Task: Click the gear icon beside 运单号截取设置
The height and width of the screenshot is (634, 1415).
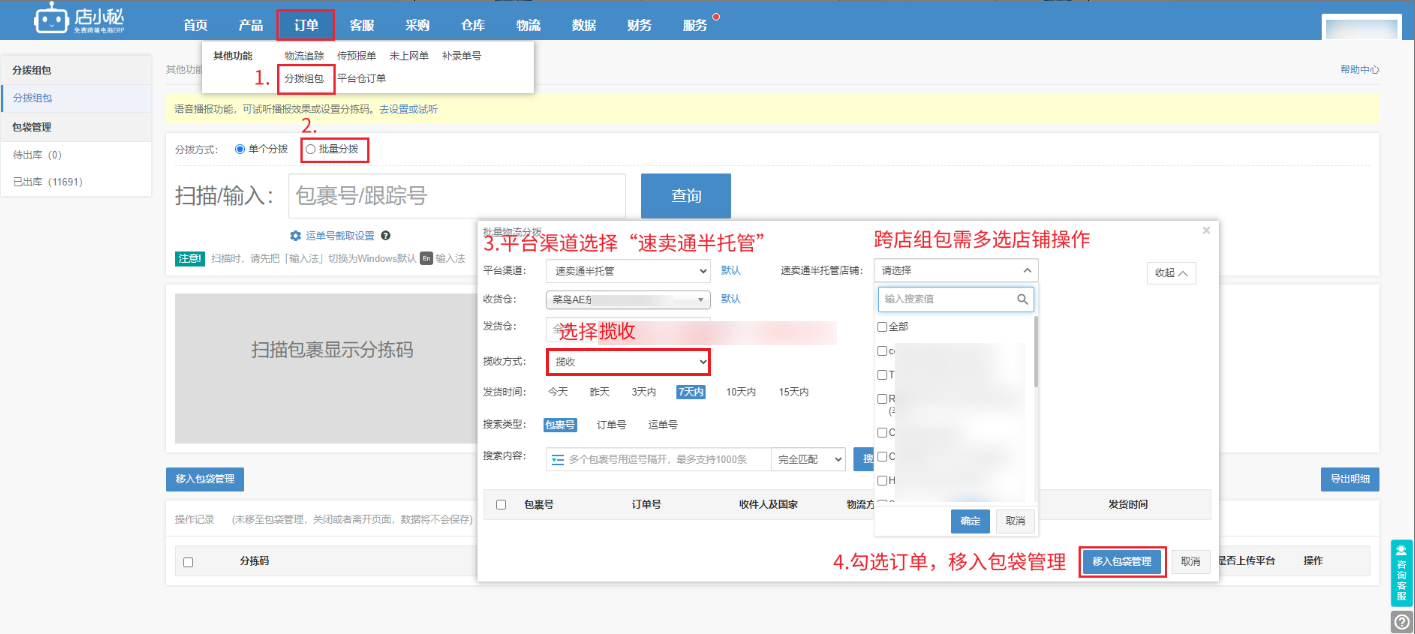Action: (x=296, y=236)
